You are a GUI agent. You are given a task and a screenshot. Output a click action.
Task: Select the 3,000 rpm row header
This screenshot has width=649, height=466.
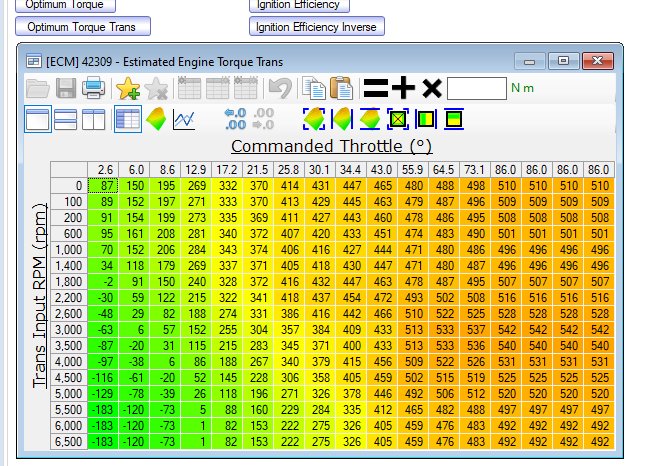point(69,330)
